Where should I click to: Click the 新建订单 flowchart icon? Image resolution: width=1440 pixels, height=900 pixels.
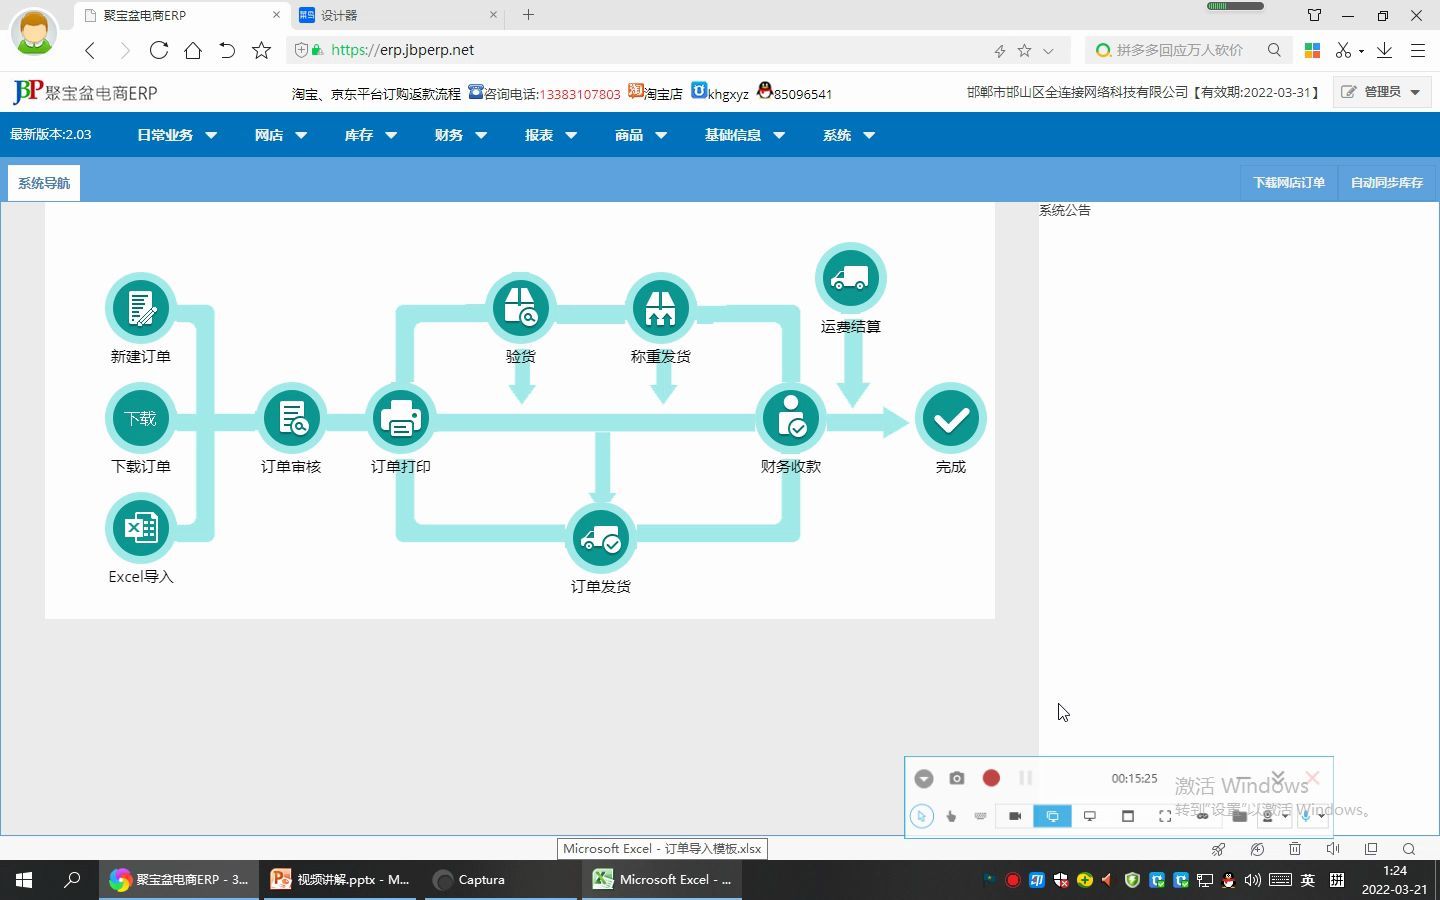pyautogui.click(x=140, y=308)
